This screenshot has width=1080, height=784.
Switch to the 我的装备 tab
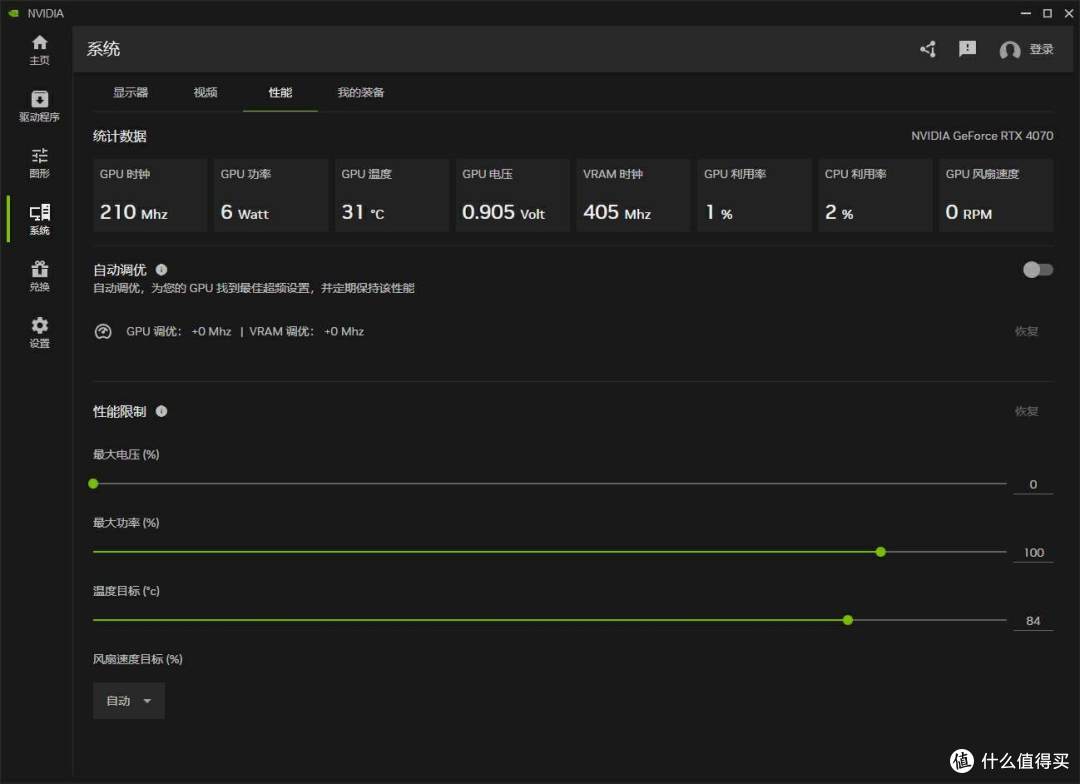coord(360,92)
